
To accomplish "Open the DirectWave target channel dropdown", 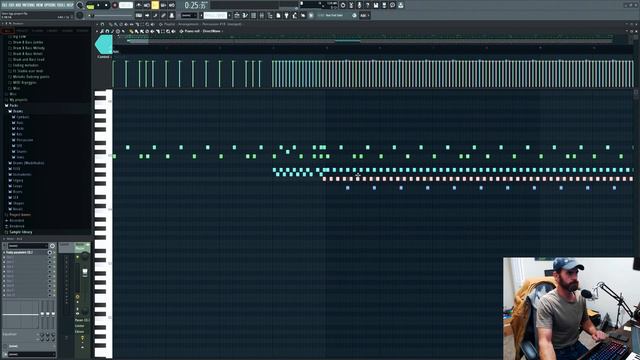I will tap(212, 31).
